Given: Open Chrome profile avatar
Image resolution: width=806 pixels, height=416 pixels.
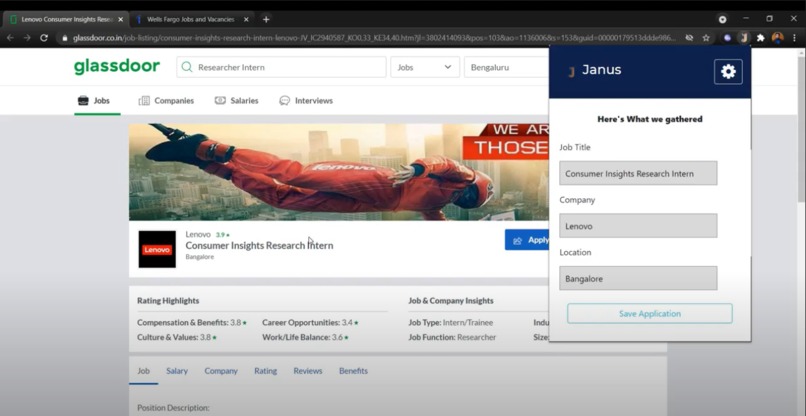Looking at the screenshot, I should pyautogui.click(x=778, y=38).
